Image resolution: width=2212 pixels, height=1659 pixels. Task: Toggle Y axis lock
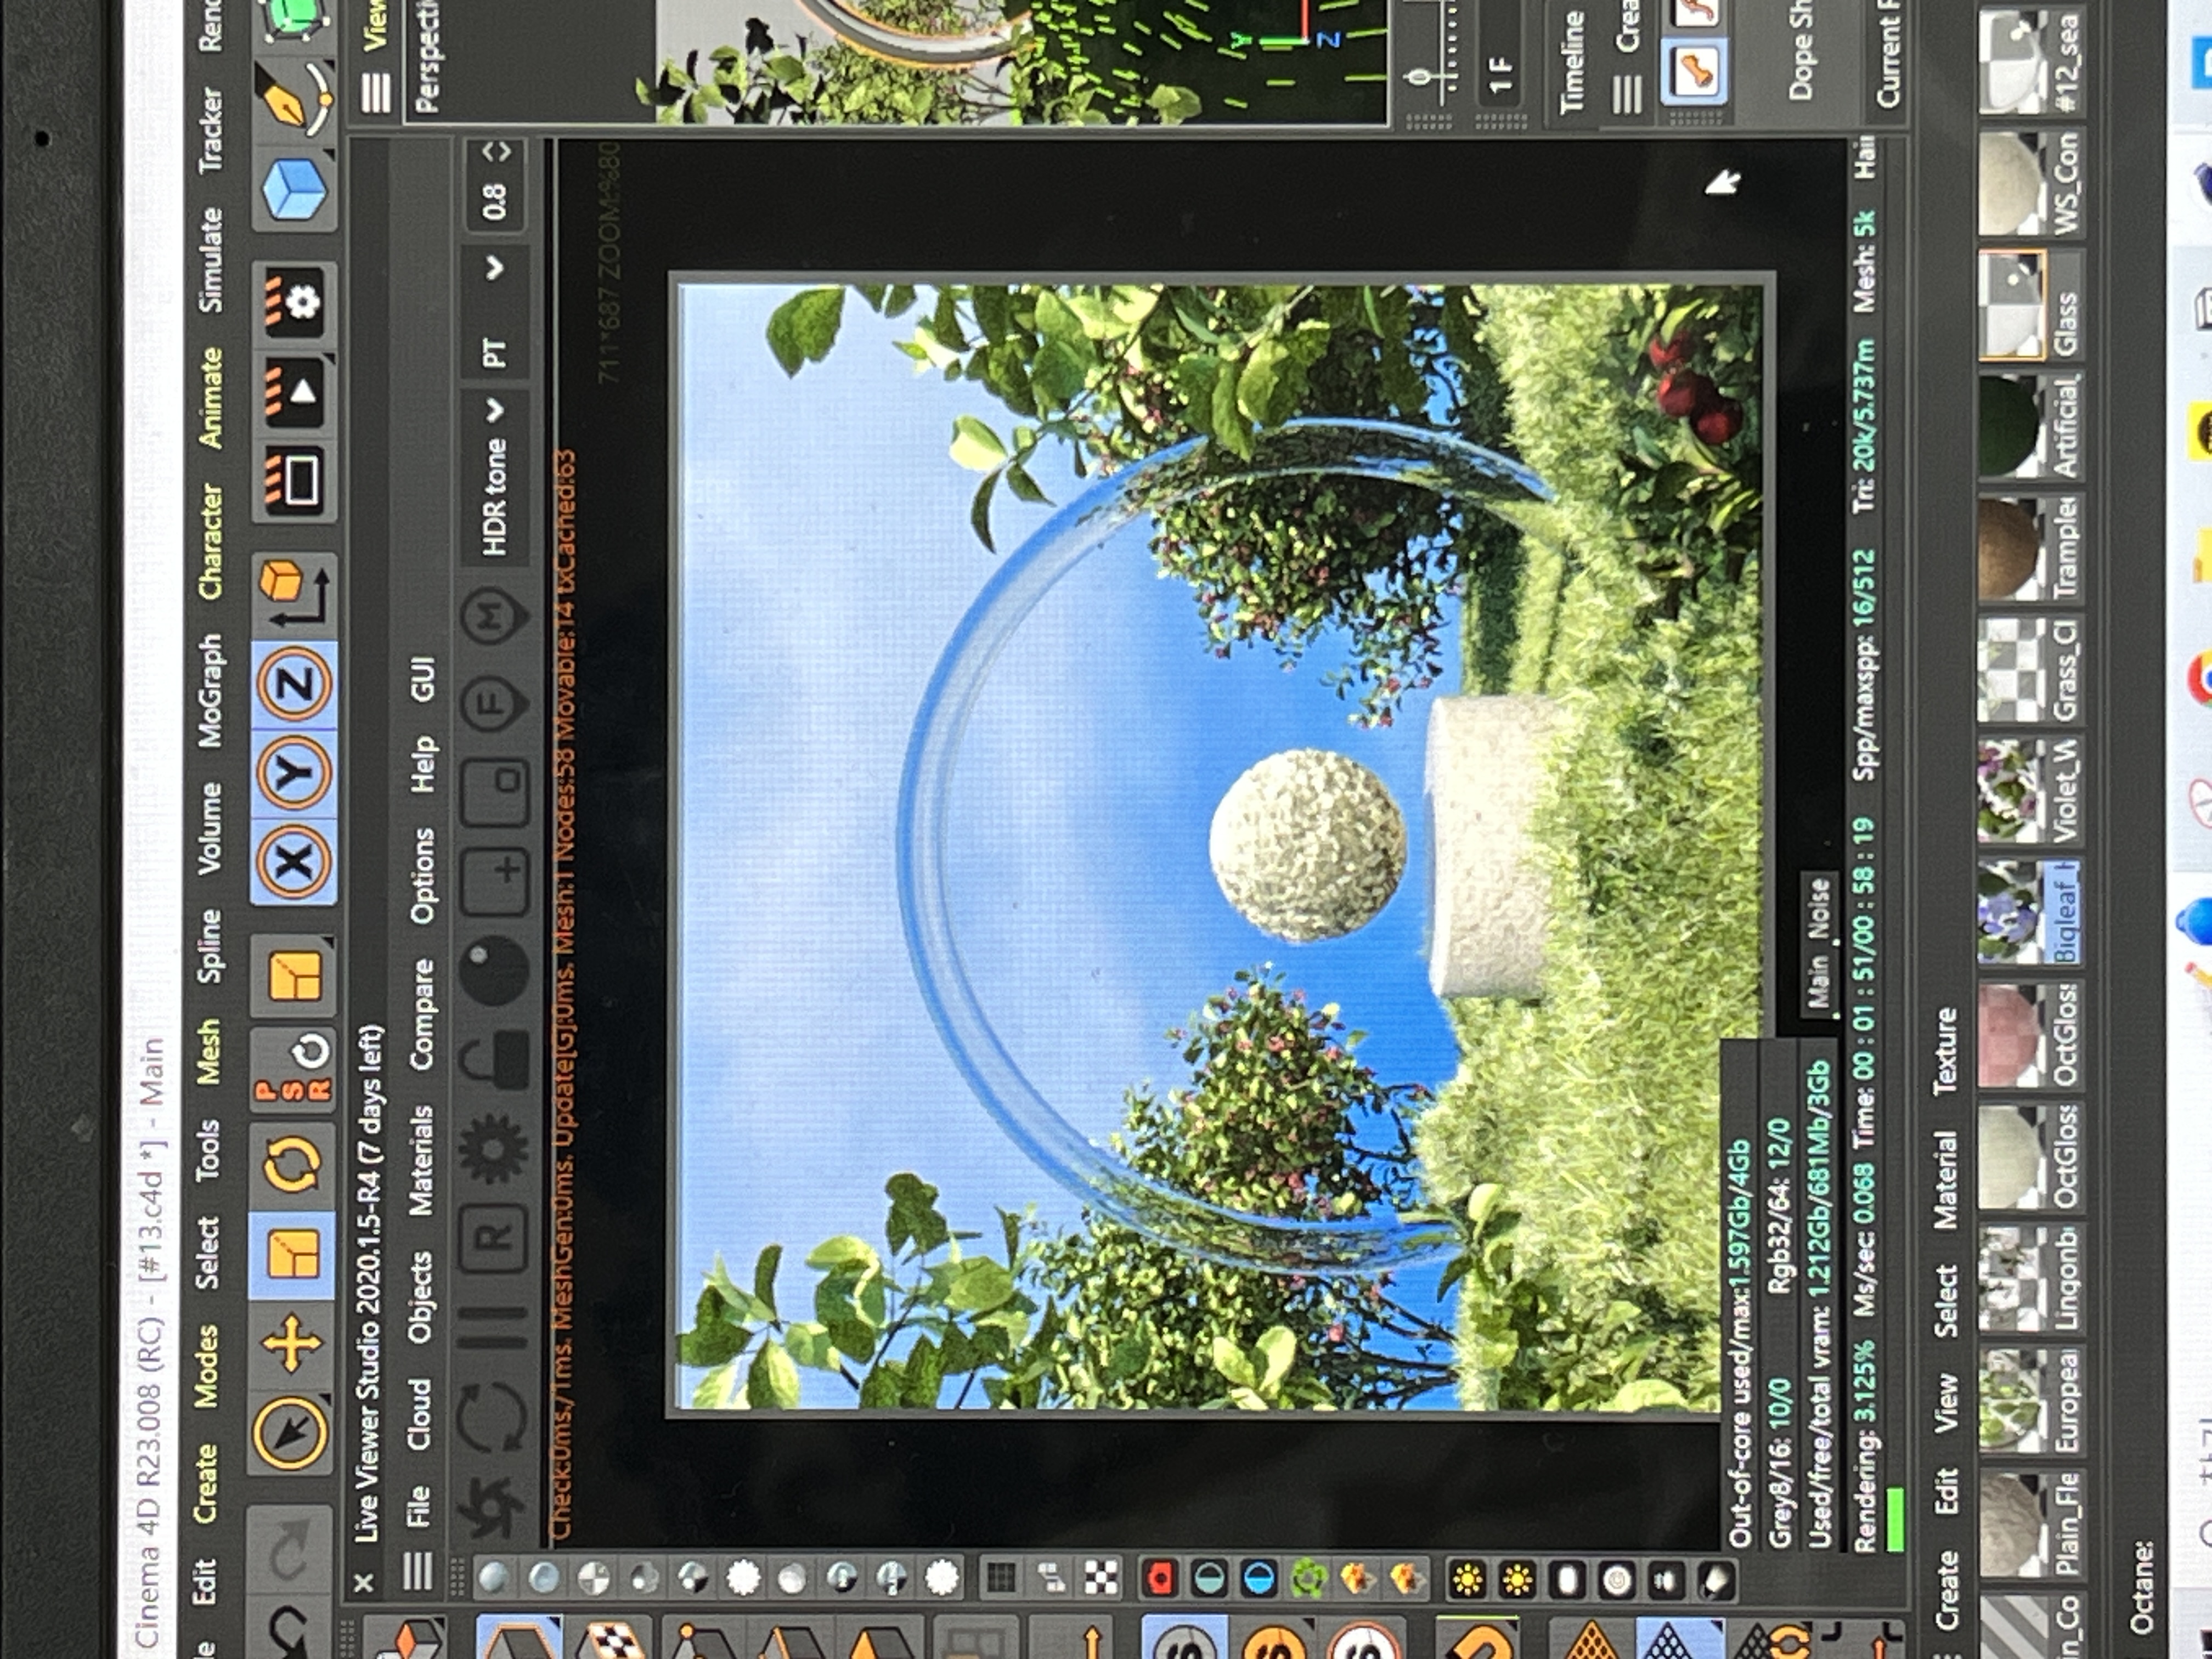[x=293, y=774]
